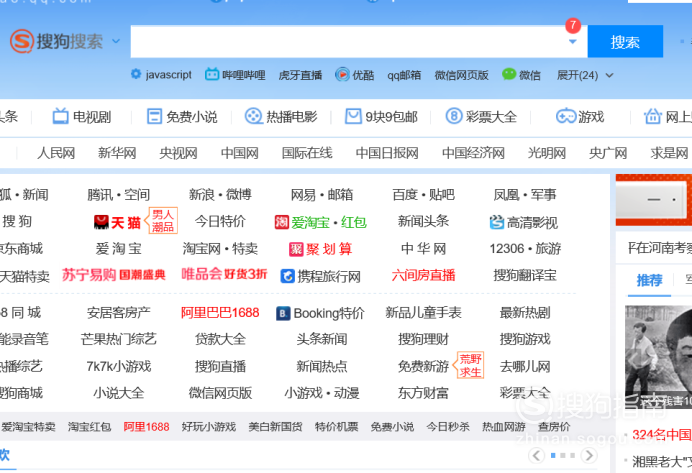Open the javascript shortcut link
This screenshot has height=473, width=692.
(169, 75)
